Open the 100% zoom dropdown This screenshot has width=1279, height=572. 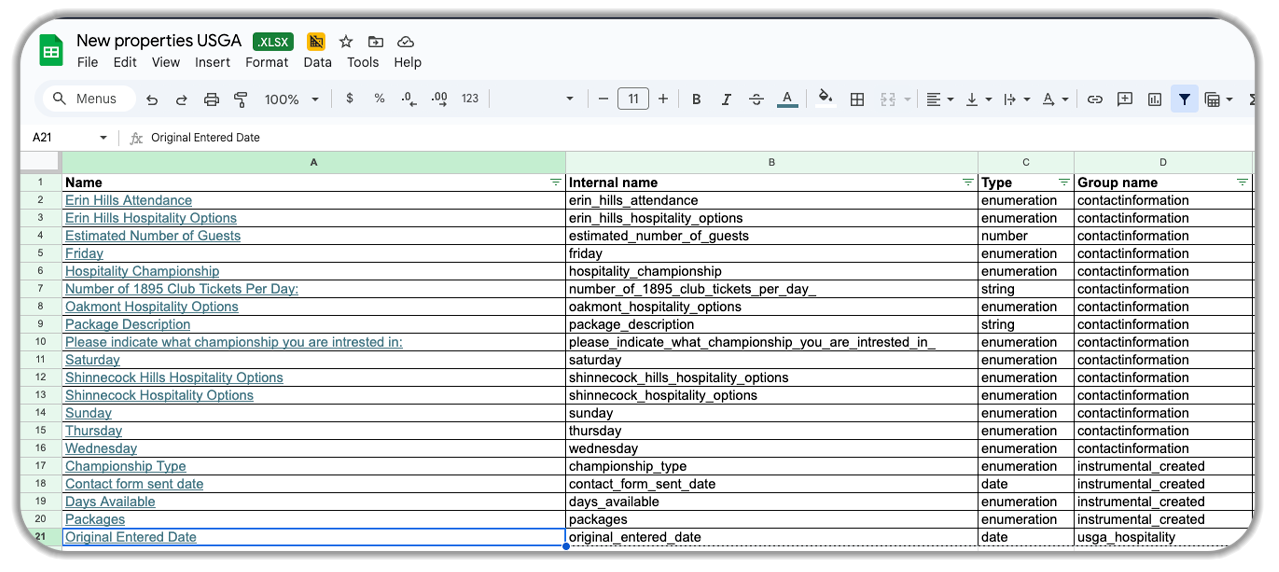coord(292,99)
